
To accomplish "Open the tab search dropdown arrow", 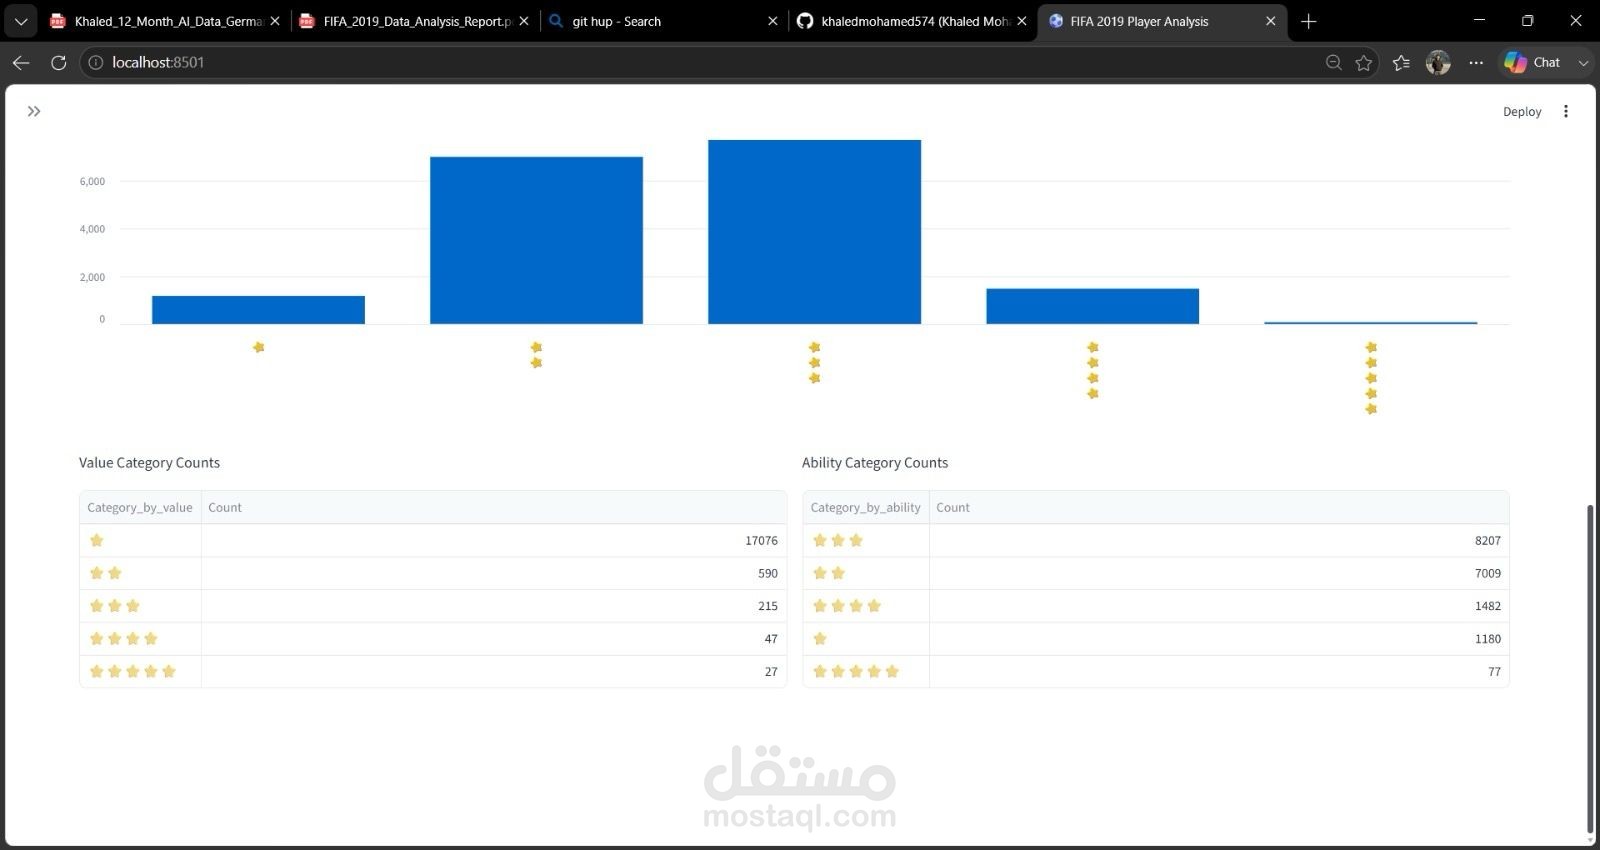I will click(20, 21).
